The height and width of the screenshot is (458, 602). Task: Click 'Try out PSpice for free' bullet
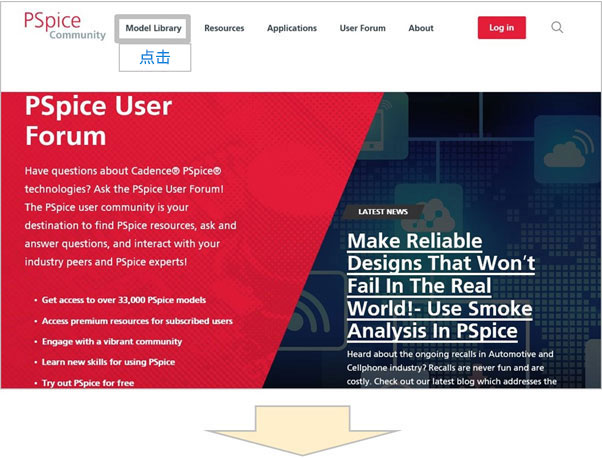click(88, 383)
